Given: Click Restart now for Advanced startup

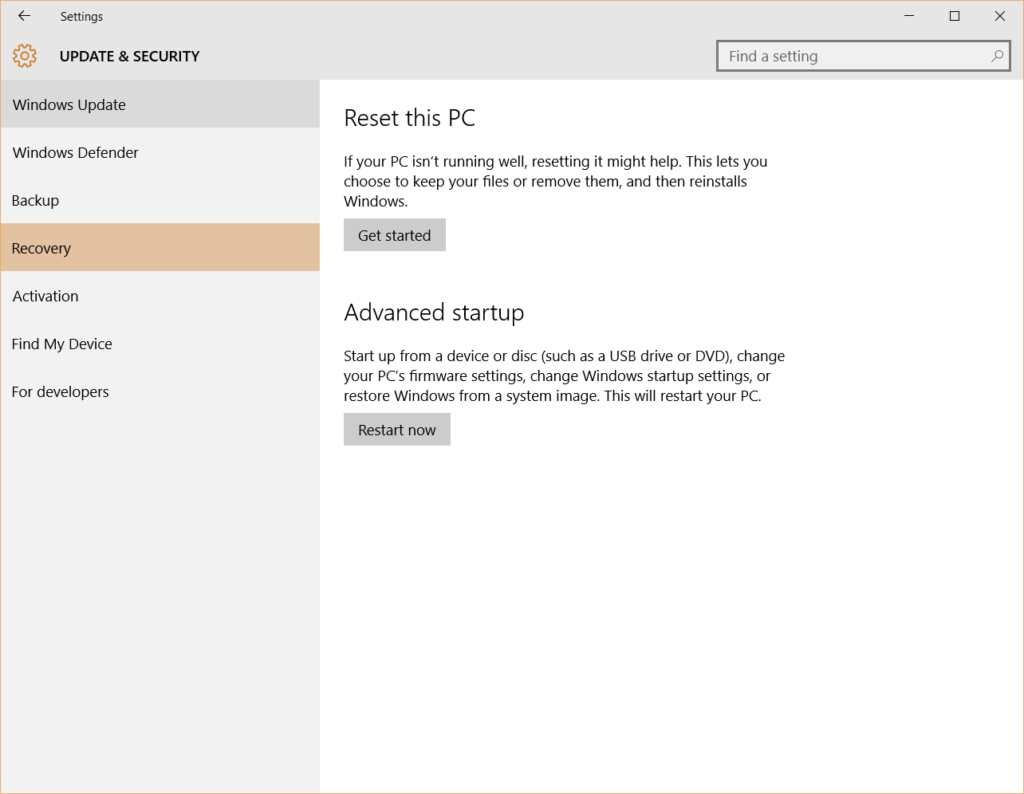Looking at the screenshot, I should pos(397,429).
